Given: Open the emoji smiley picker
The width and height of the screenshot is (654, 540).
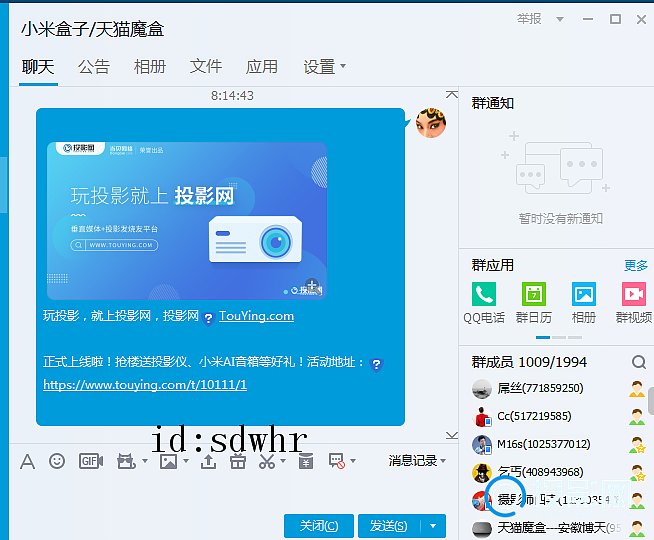Looking at the screenshot, I should pyautogui.click(x=57, y=461).
